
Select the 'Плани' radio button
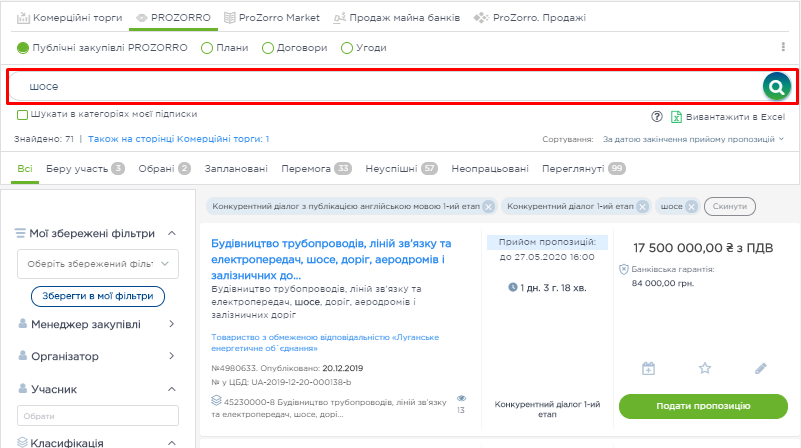[207, 47]
